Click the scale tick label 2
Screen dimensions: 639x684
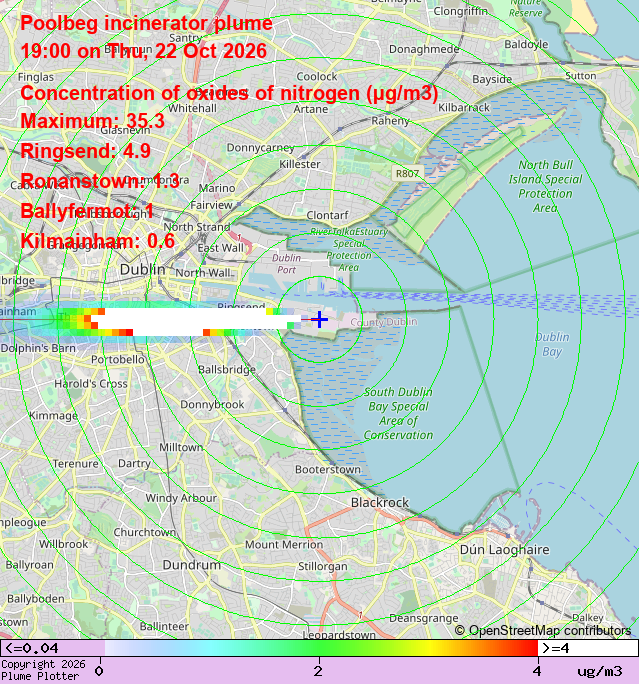(x=318, y=671)
